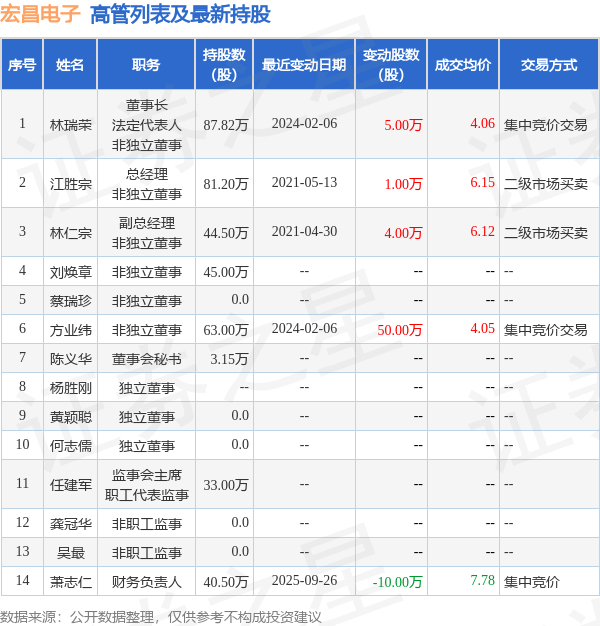Select the name 杨胜刚

point(71,388)
